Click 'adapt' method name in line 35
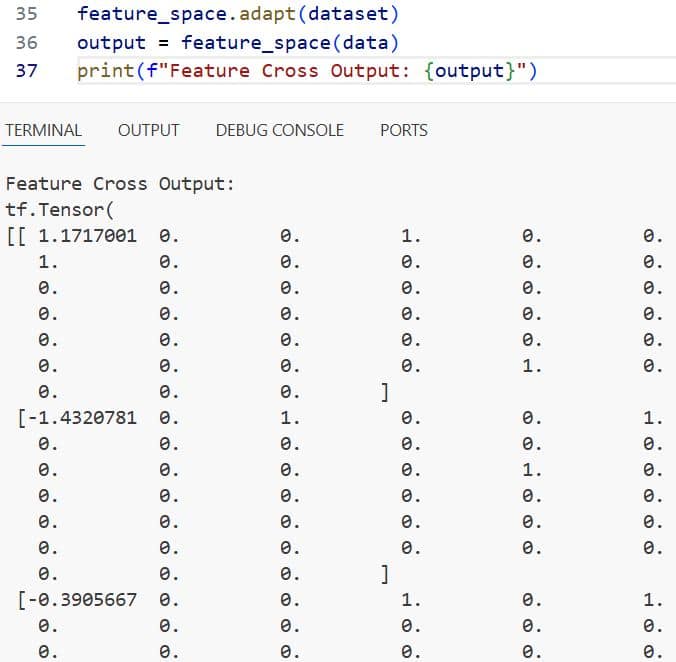The image size is (676, 662). click(x=267, y=14)
